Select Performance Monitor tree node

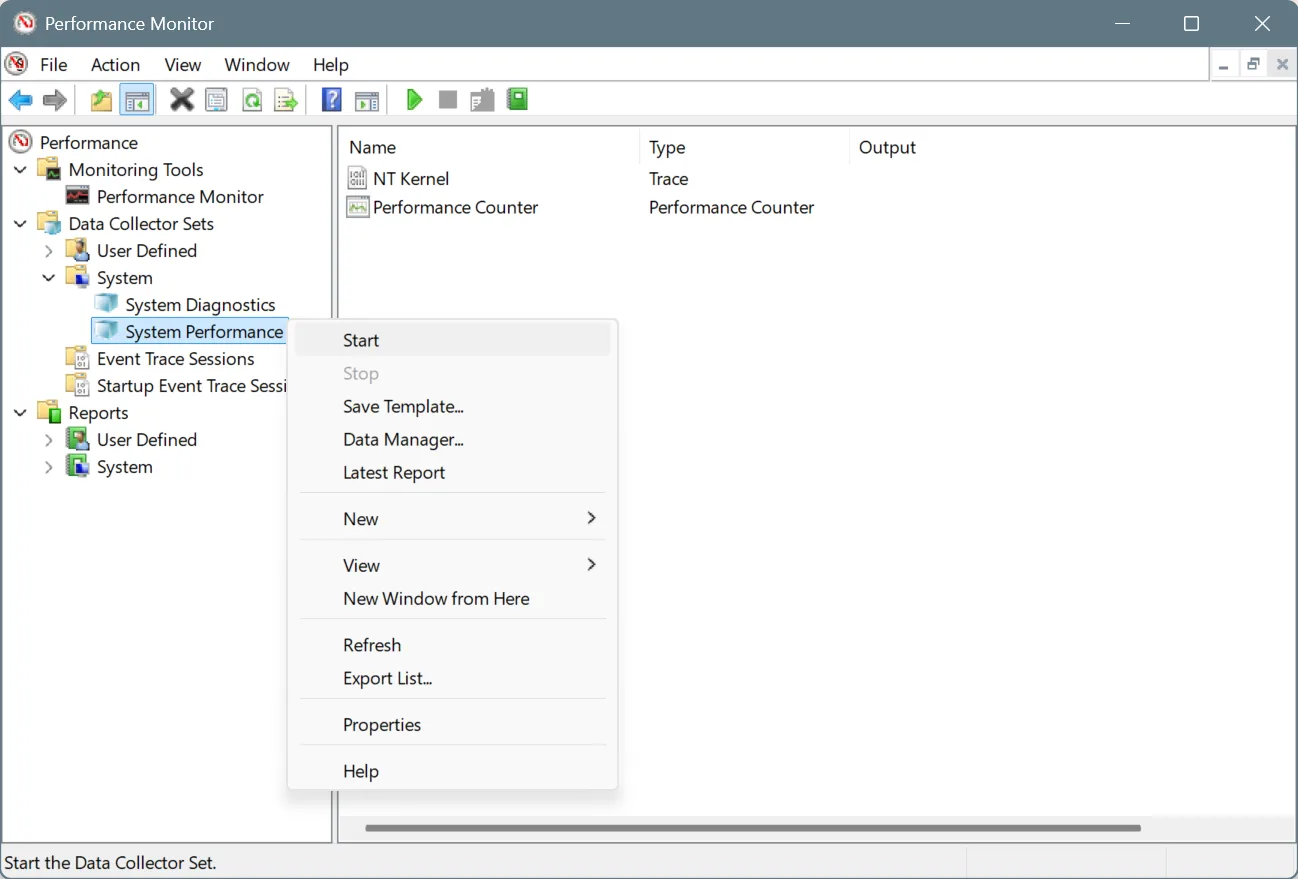[x=180, y=196]
